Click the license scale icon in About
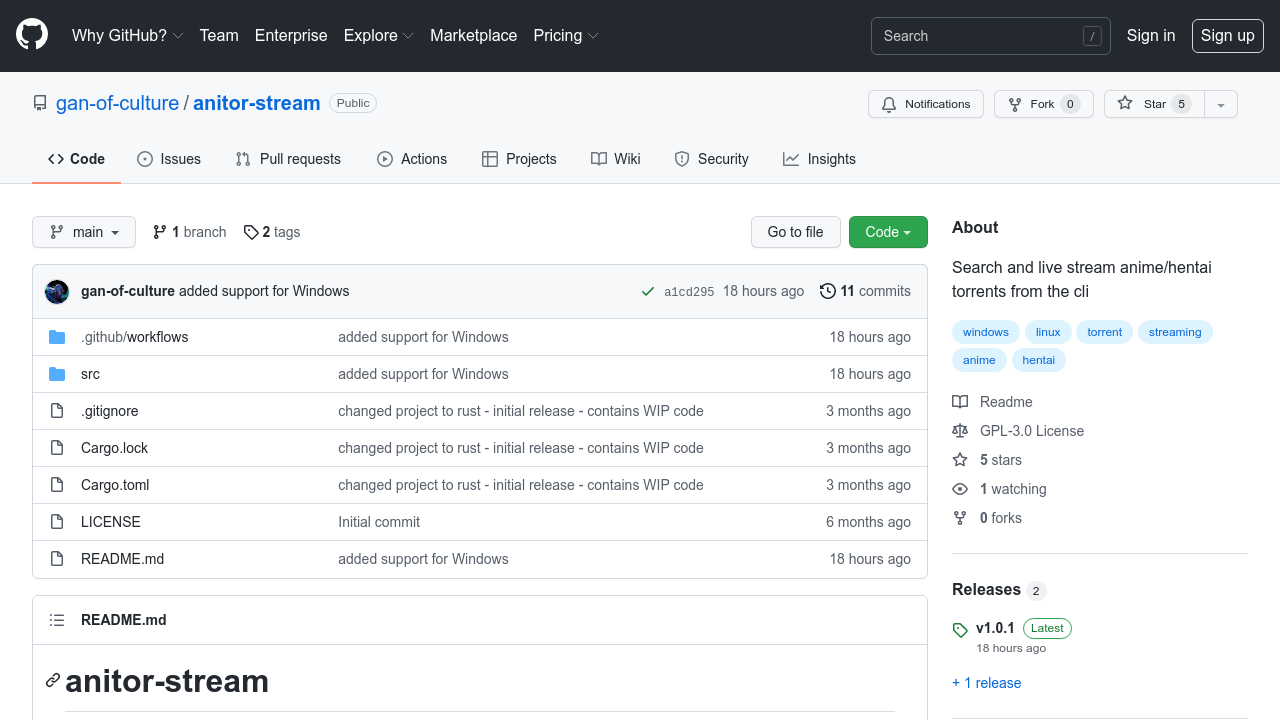1280x720 pixels. click(960, 431)
